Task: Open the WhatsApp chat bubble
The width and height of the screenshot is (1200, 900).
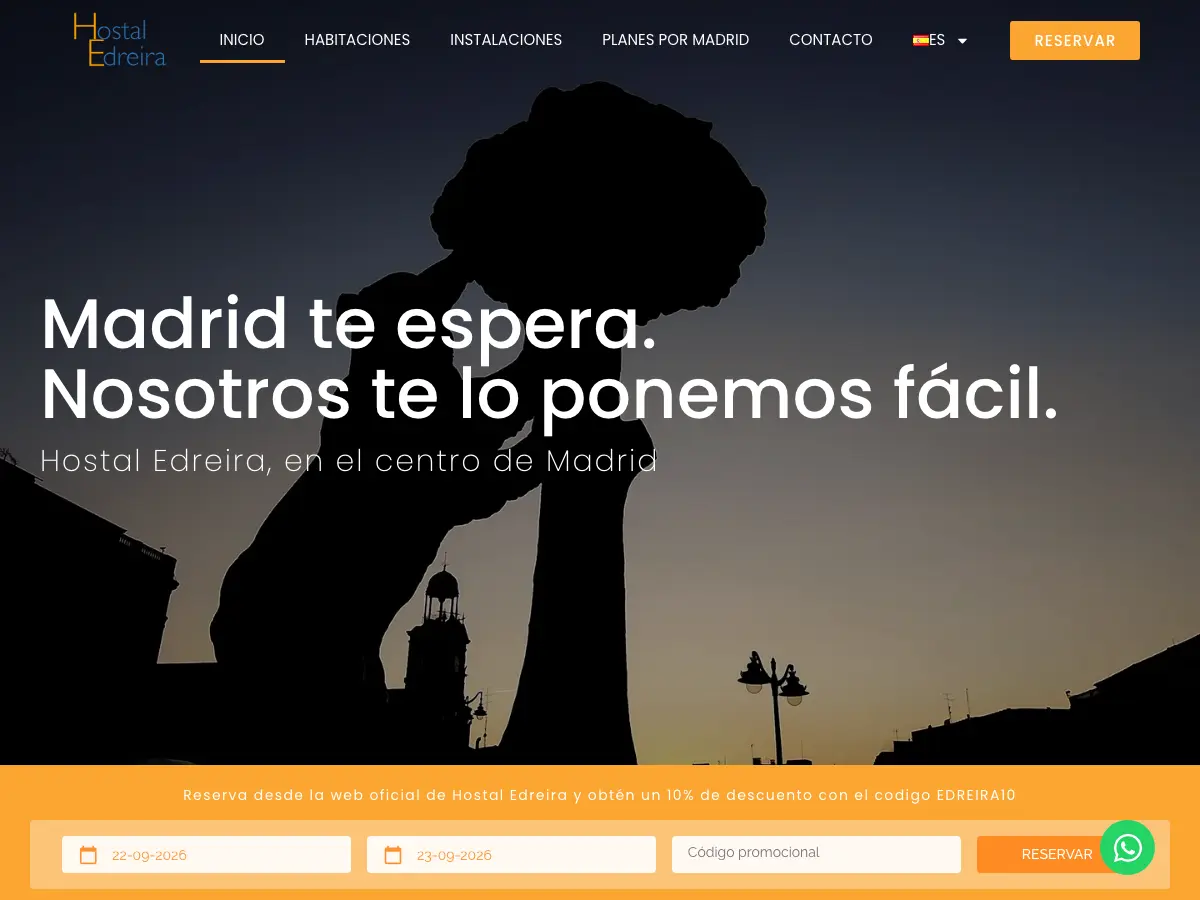Action: click(x=1127, y=848)
